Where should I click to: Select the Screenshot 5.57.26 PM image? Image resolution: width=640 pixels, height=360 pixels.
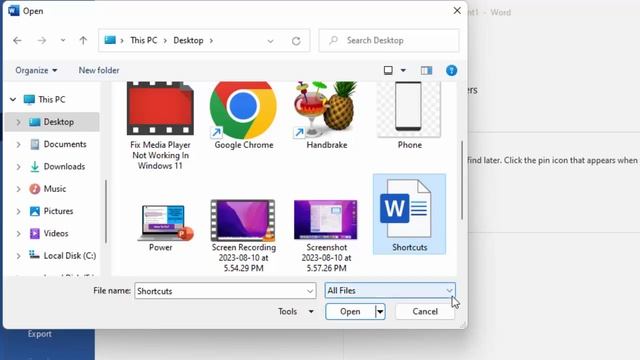(327, 236)
